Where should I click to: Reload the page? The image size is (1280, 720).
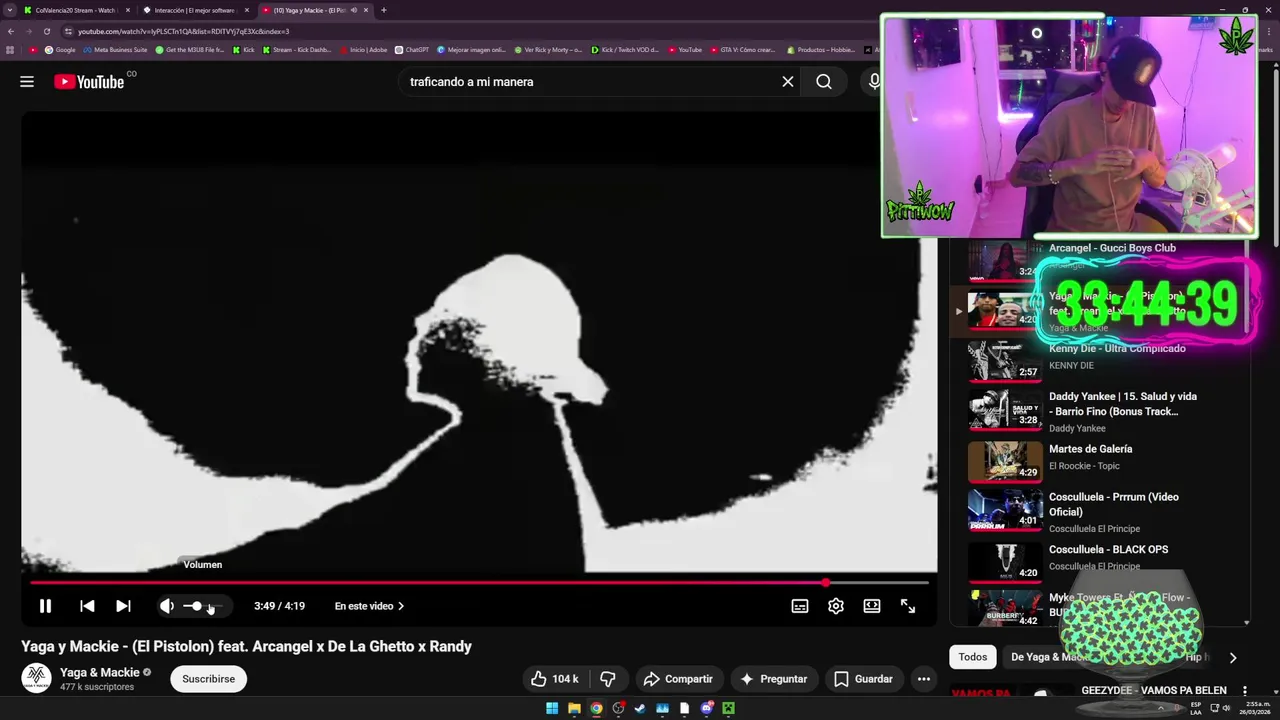pos(46,31)
